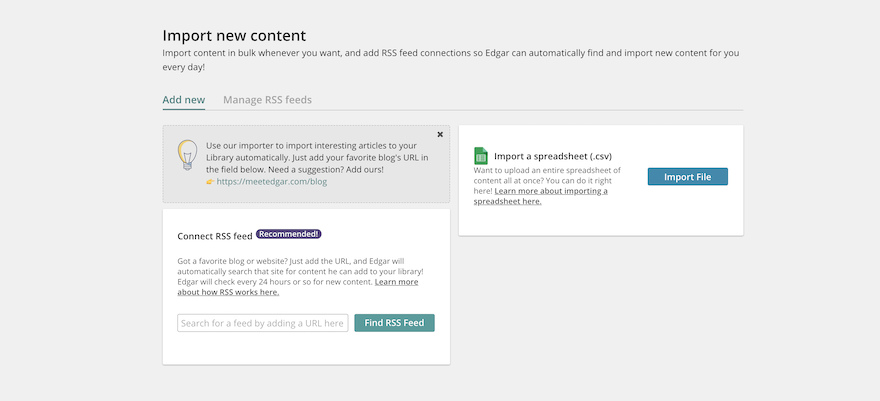Click the purple Recommended! badge
880x401 pixels.
(289, 234)
